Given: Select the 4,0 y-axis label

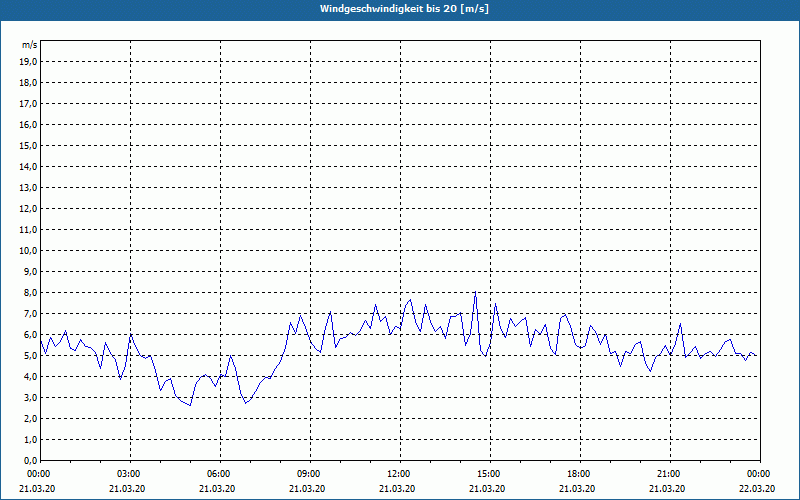Looking at the screenshot, I should [x=31, y=377].
